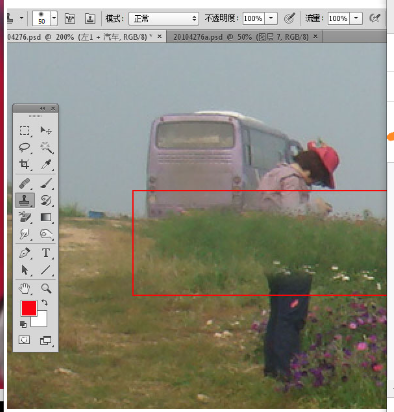Select the Crop tool
The width and height of the screenshot is (394, 412).
click(25, 164)
